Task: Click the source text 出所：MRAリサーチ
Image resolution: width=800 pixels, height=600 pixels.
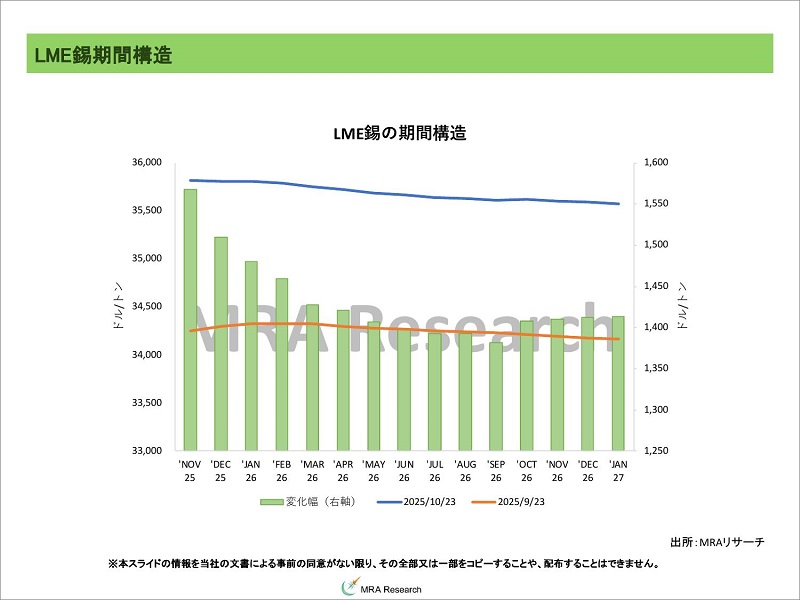Action: pyautogui.click(x=715, y=542)
